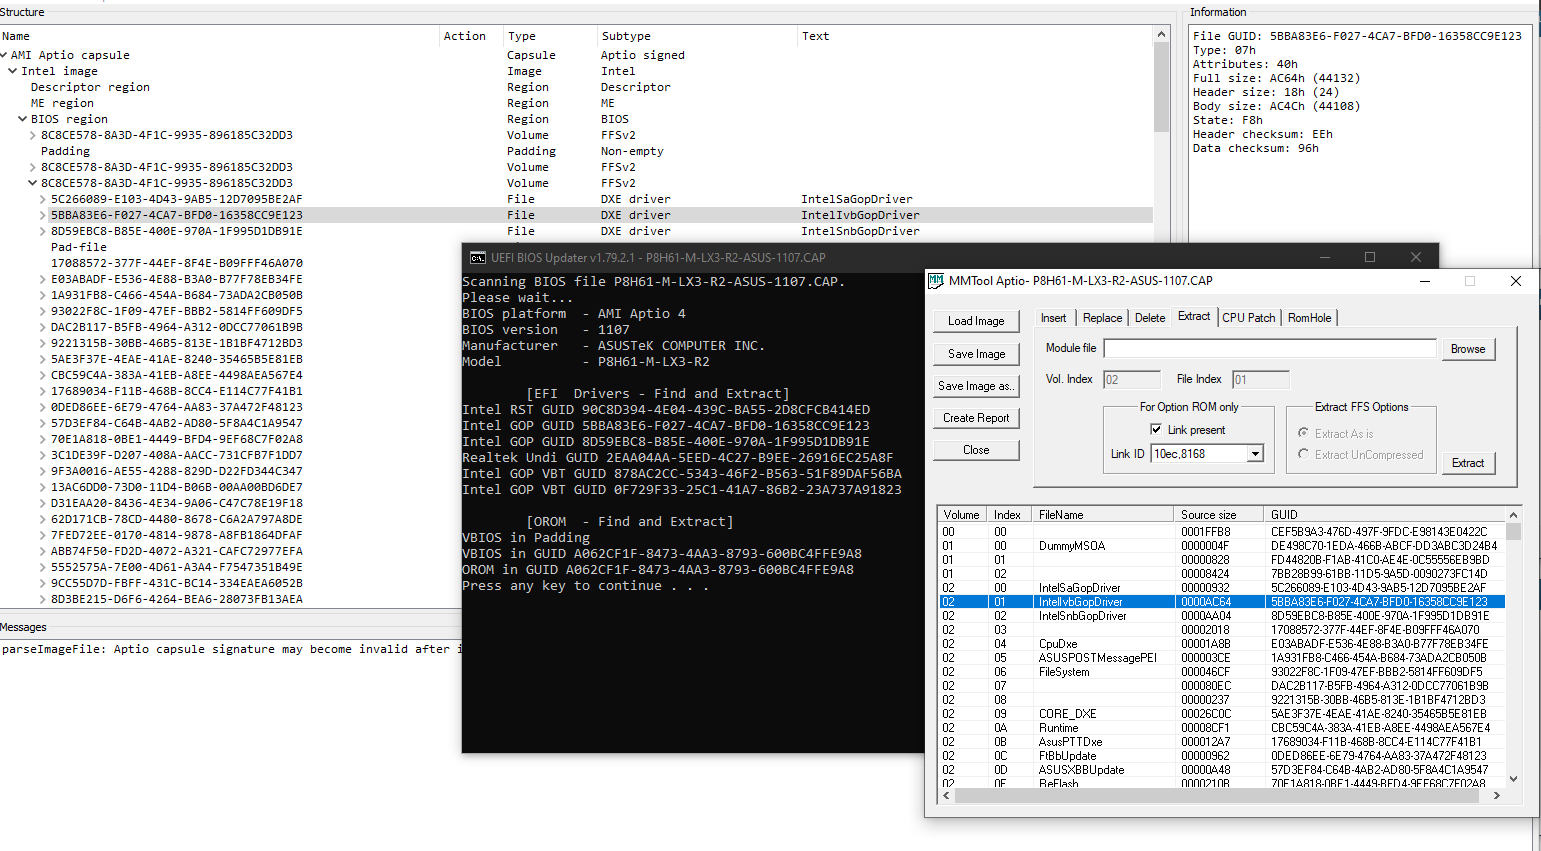The width and height of the screenshot is (1541, 851).
Task: Open the CPU Patch tab
Action: pos(1249,318)
